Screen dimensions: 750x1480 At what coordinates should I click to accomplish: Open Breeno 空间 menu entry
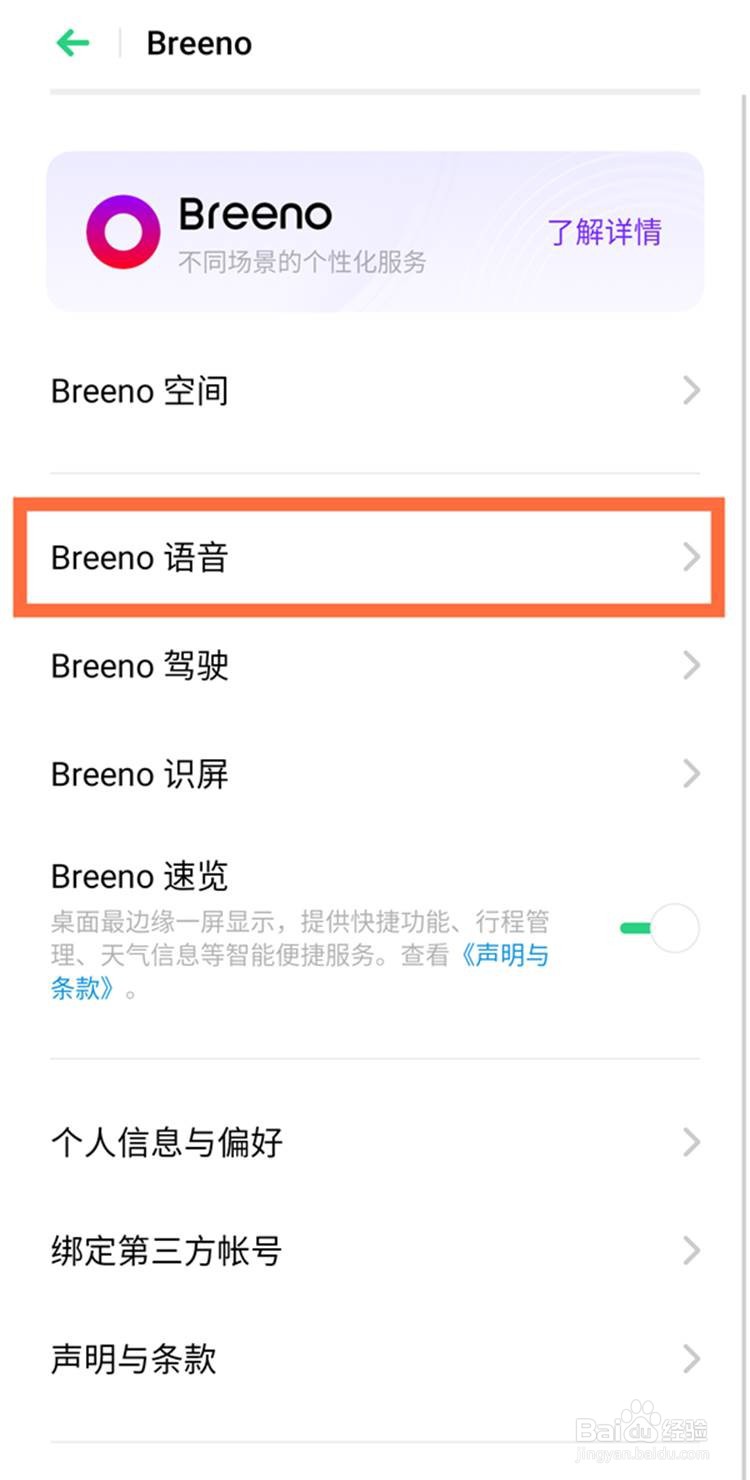pos(140,391)
